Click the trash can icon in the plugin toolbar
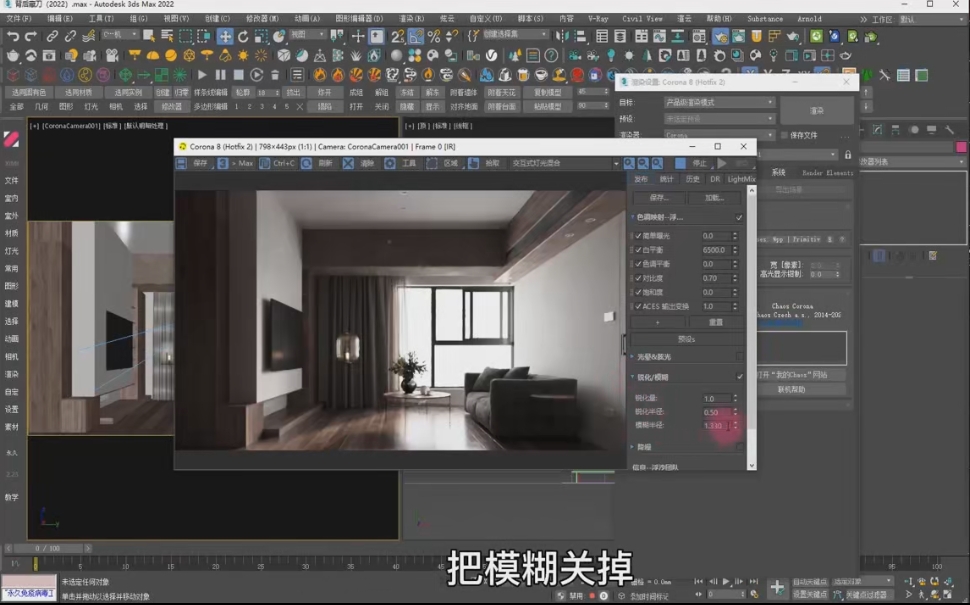 275,75
